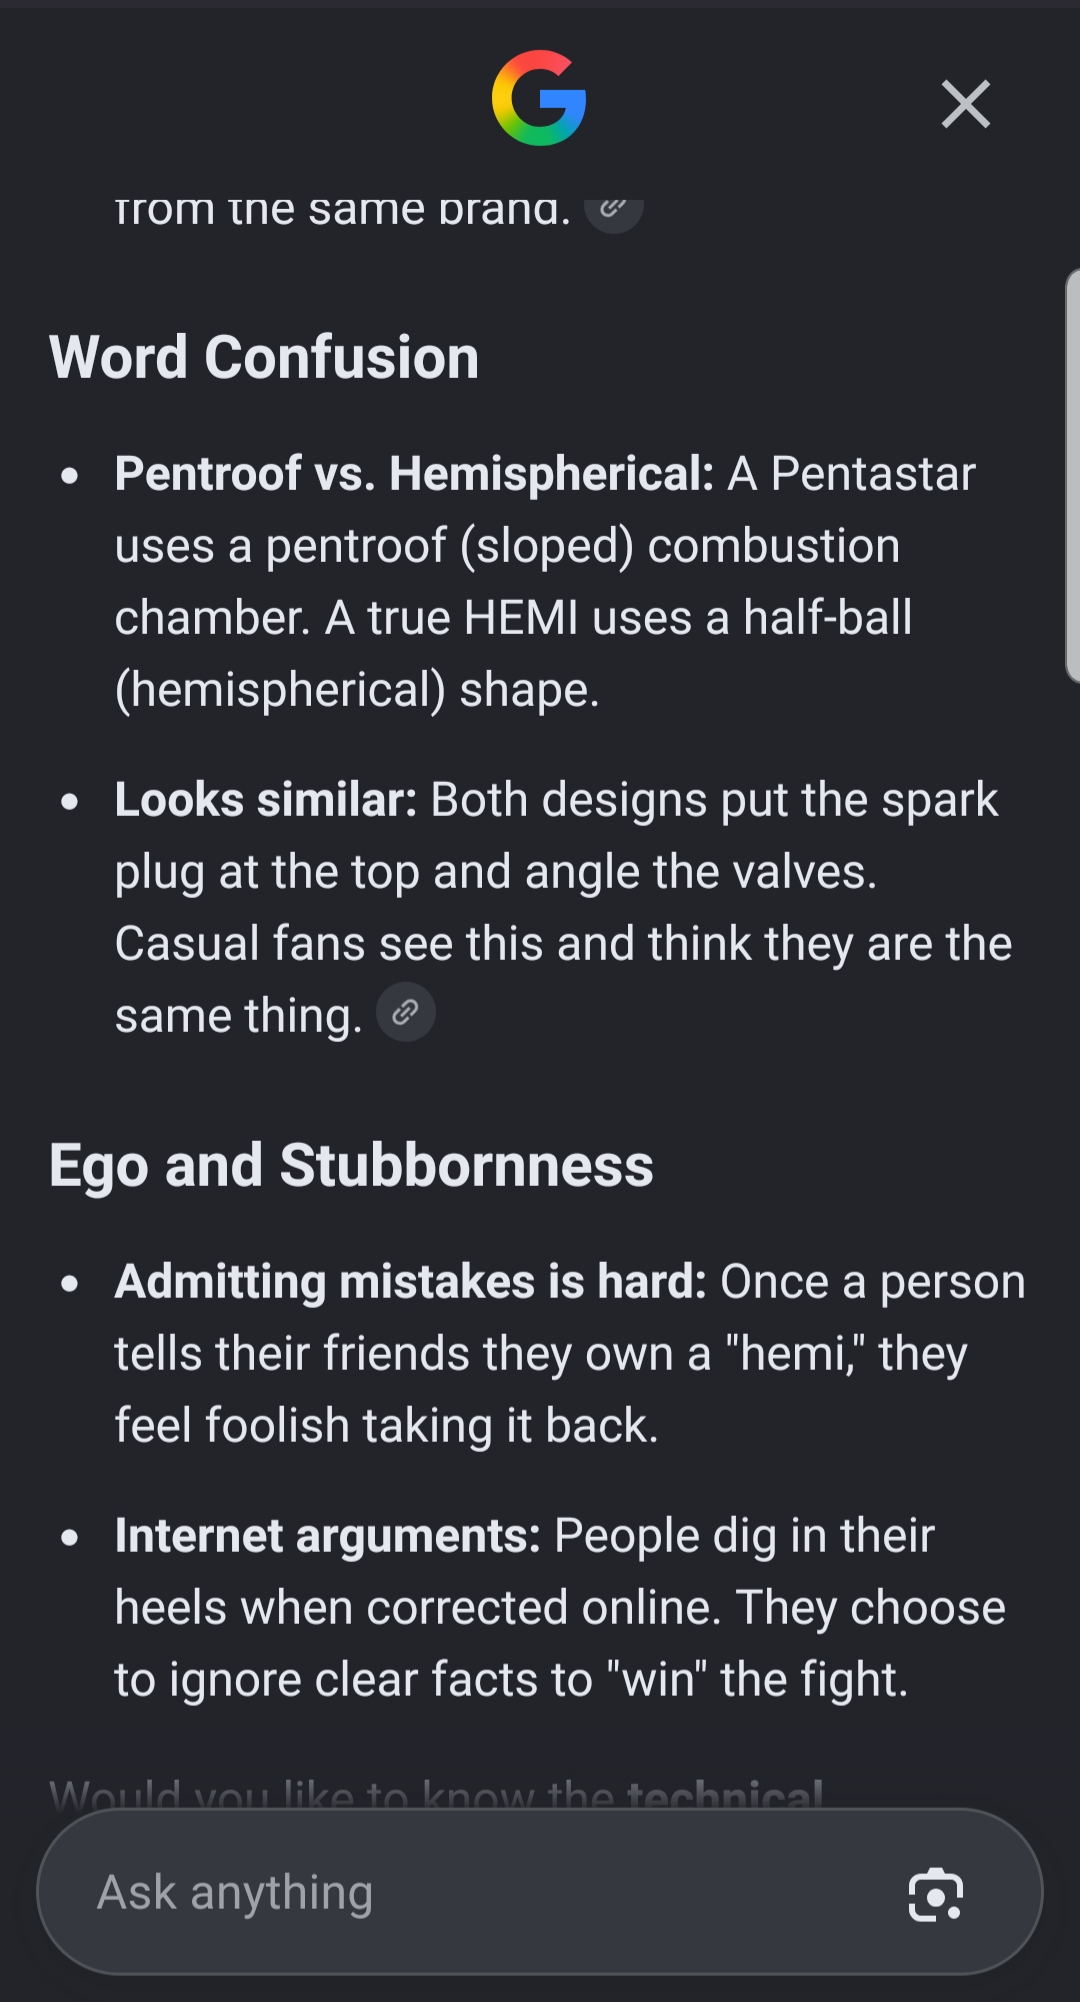Click the word "HEMI" in first bullet
Screen dimensions: 1080x2002
pyautogui.click(x=521, y=617)
